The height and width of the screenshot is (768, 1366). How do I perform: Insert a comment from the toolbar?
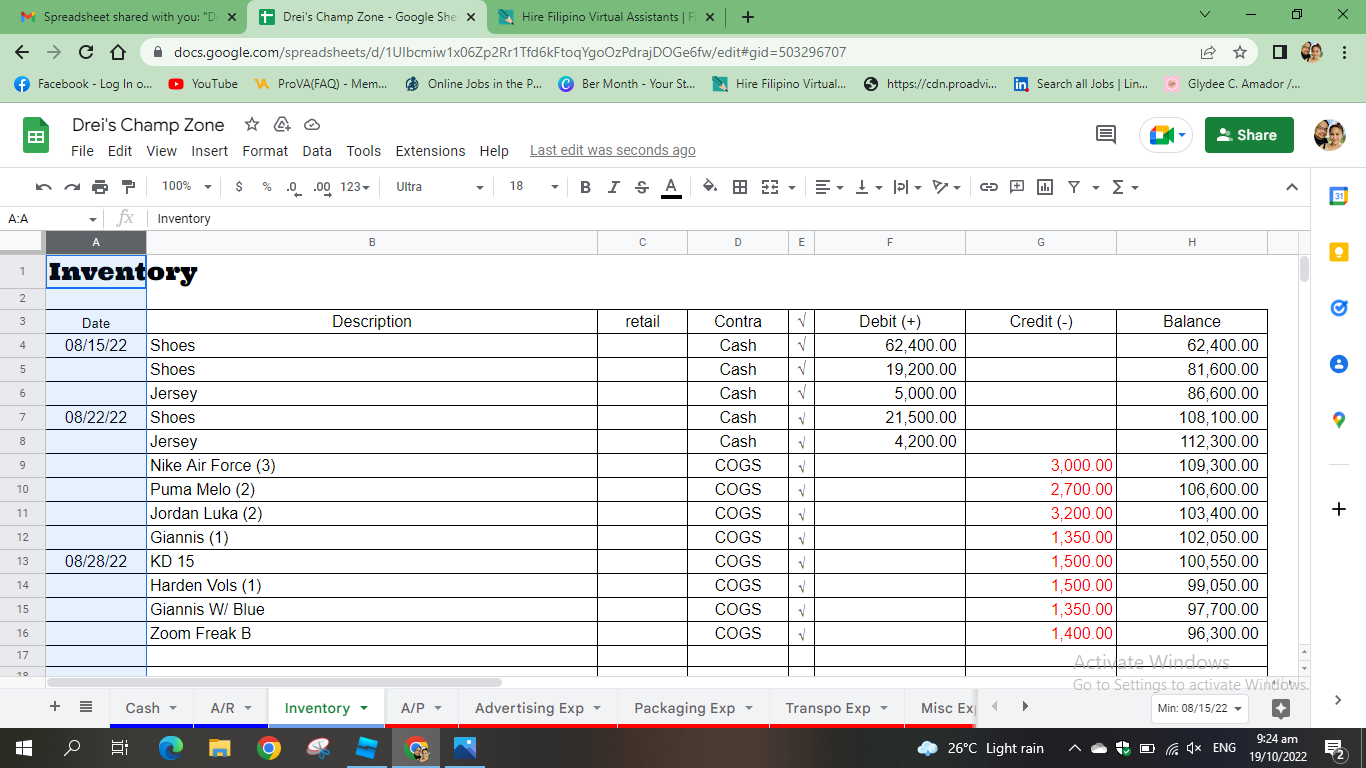pos(1017,187)
